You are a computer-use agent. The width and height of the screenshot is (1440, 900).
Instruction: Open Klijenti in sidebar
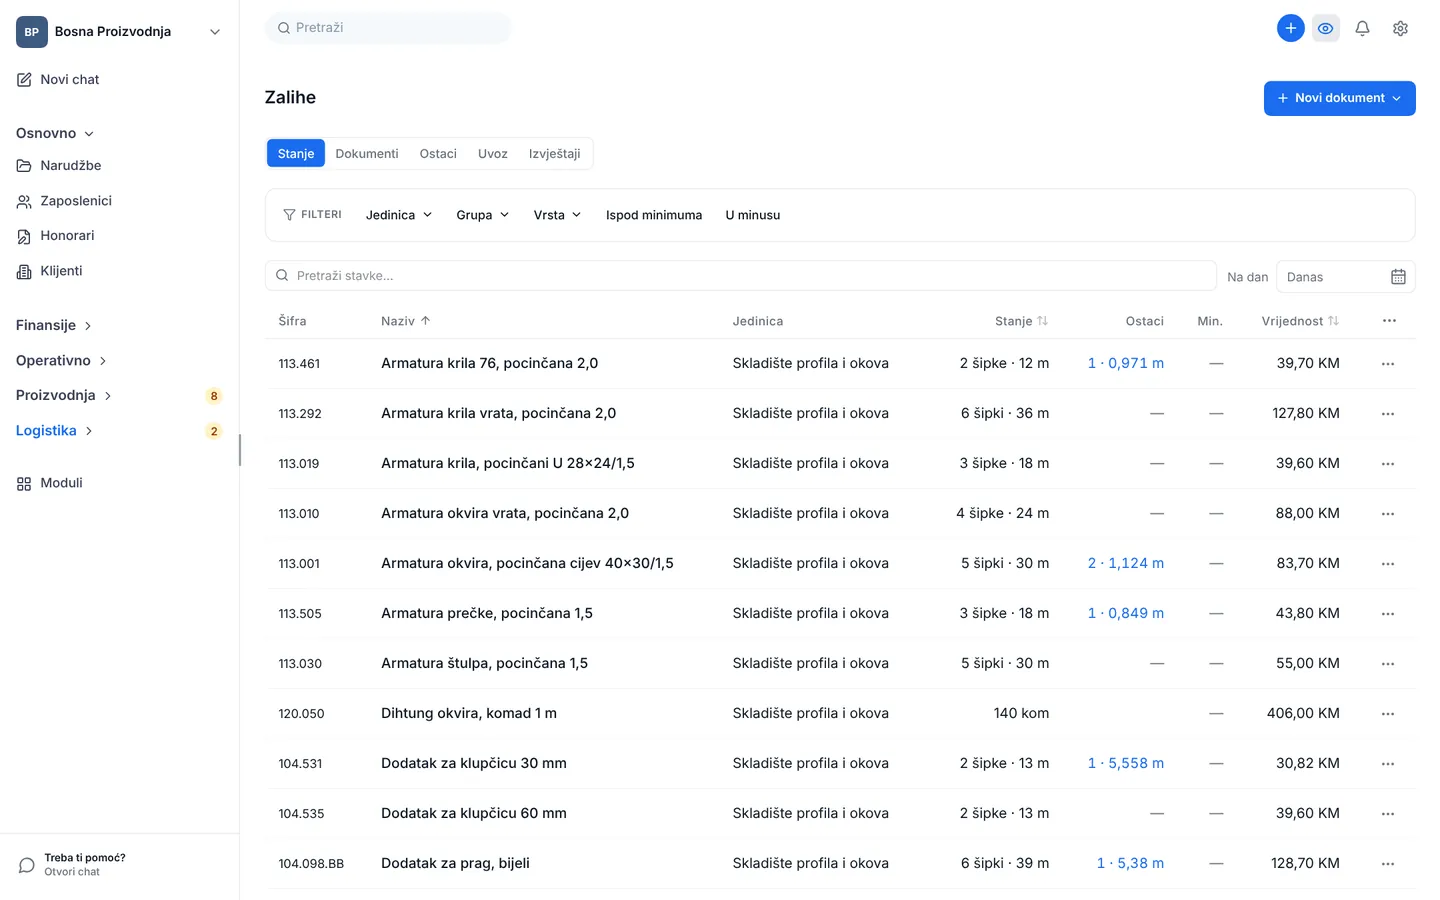(50, 271)
